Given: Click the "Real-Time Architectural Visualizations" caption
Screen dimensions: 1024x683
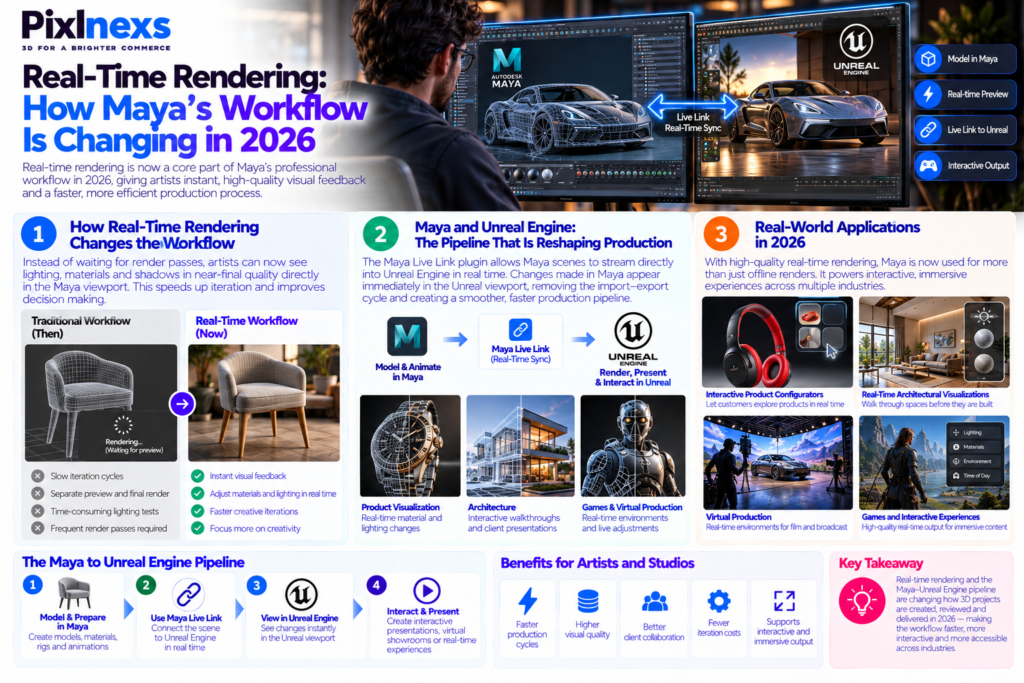Looking at the screenshot, I should point(925,394).
